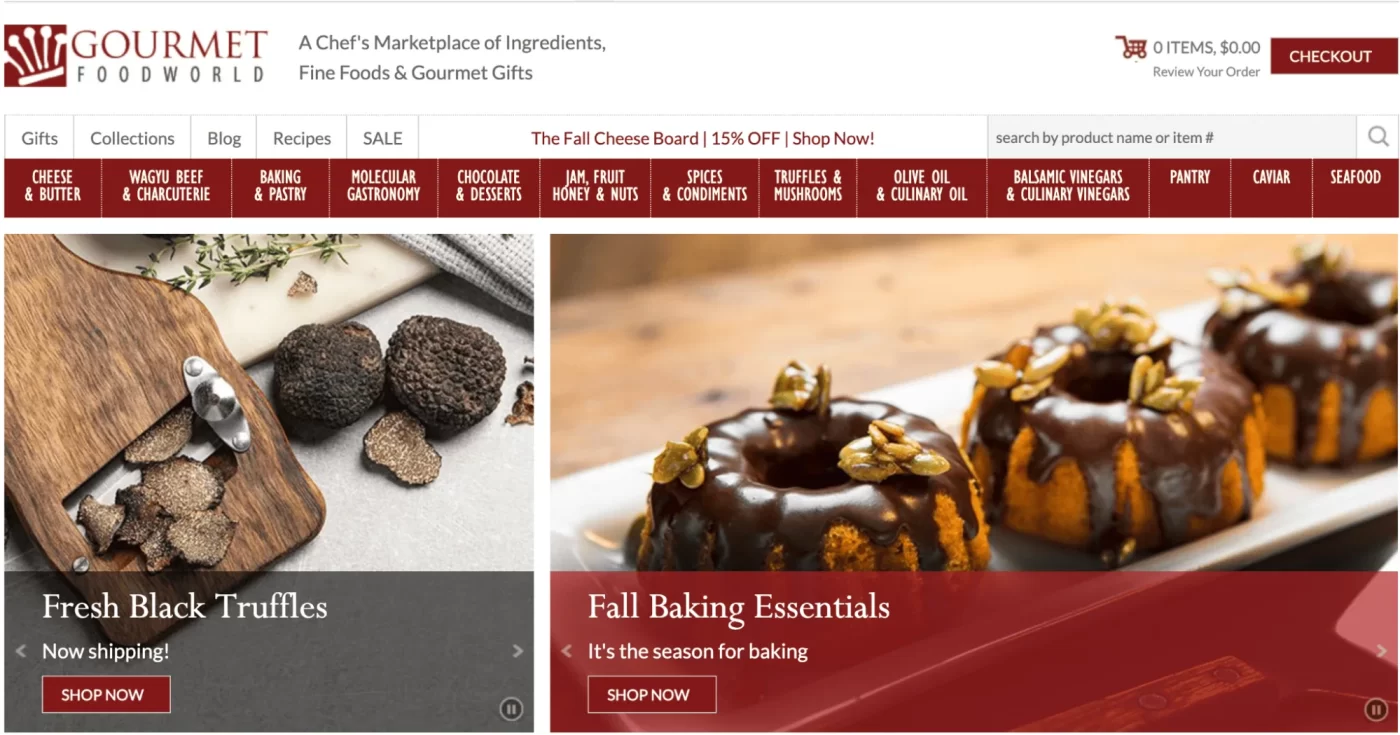Image resolution: width=1400 pixels, height=735 pixels.
Task: Advance to next slide on truffles banner
Action: [x=518, y=651]
